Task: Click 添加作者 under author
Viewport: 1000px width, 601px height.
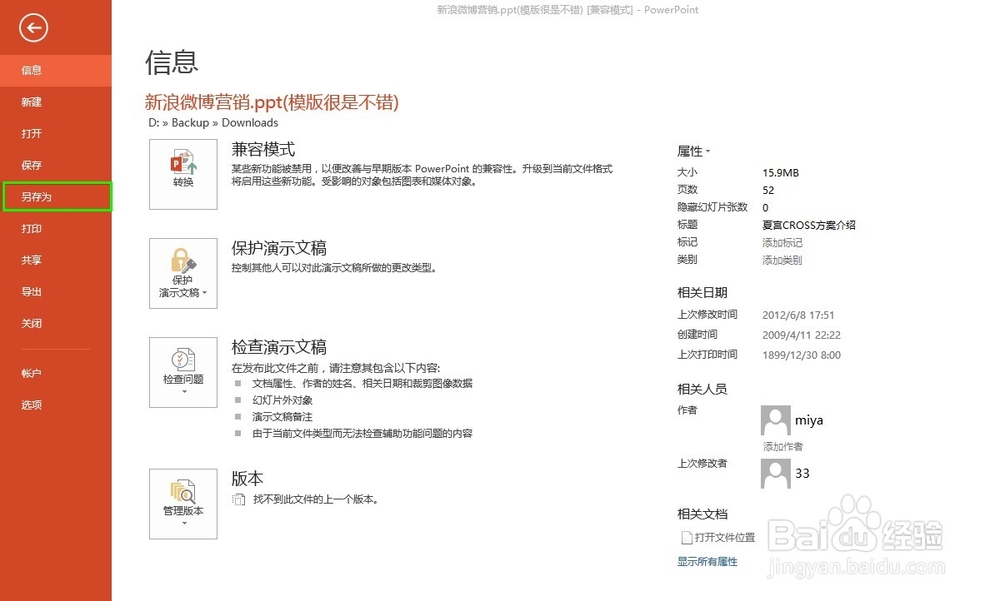Action: pyautogui.click(x=783, y=447)
